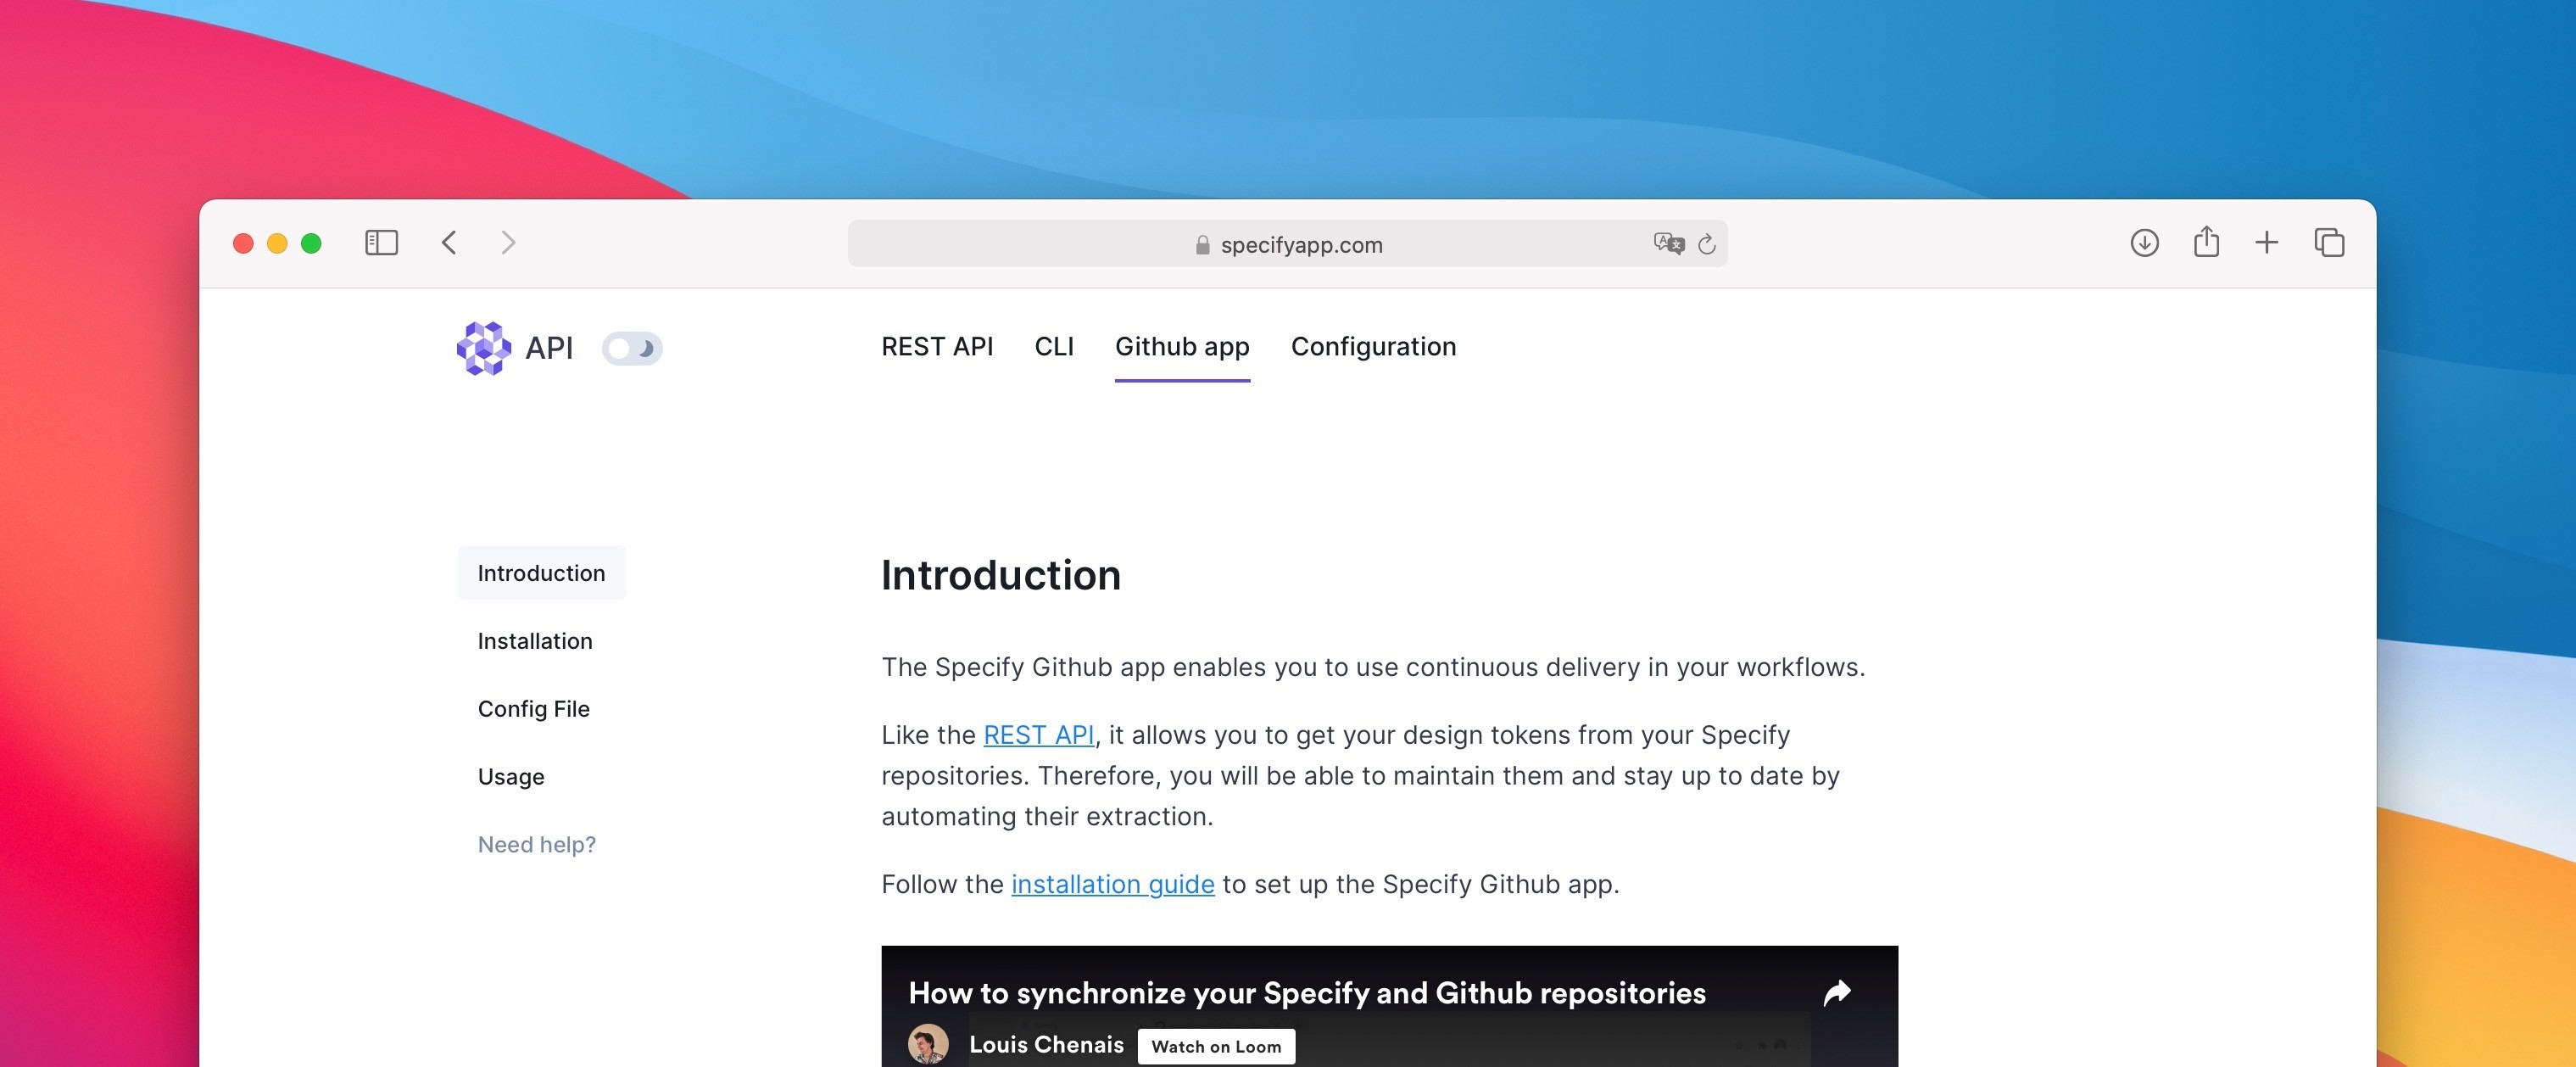The height and width of the screenshot is (1067, 2576).
Task: Click the API text next to logo
Action: coord(549,348)
